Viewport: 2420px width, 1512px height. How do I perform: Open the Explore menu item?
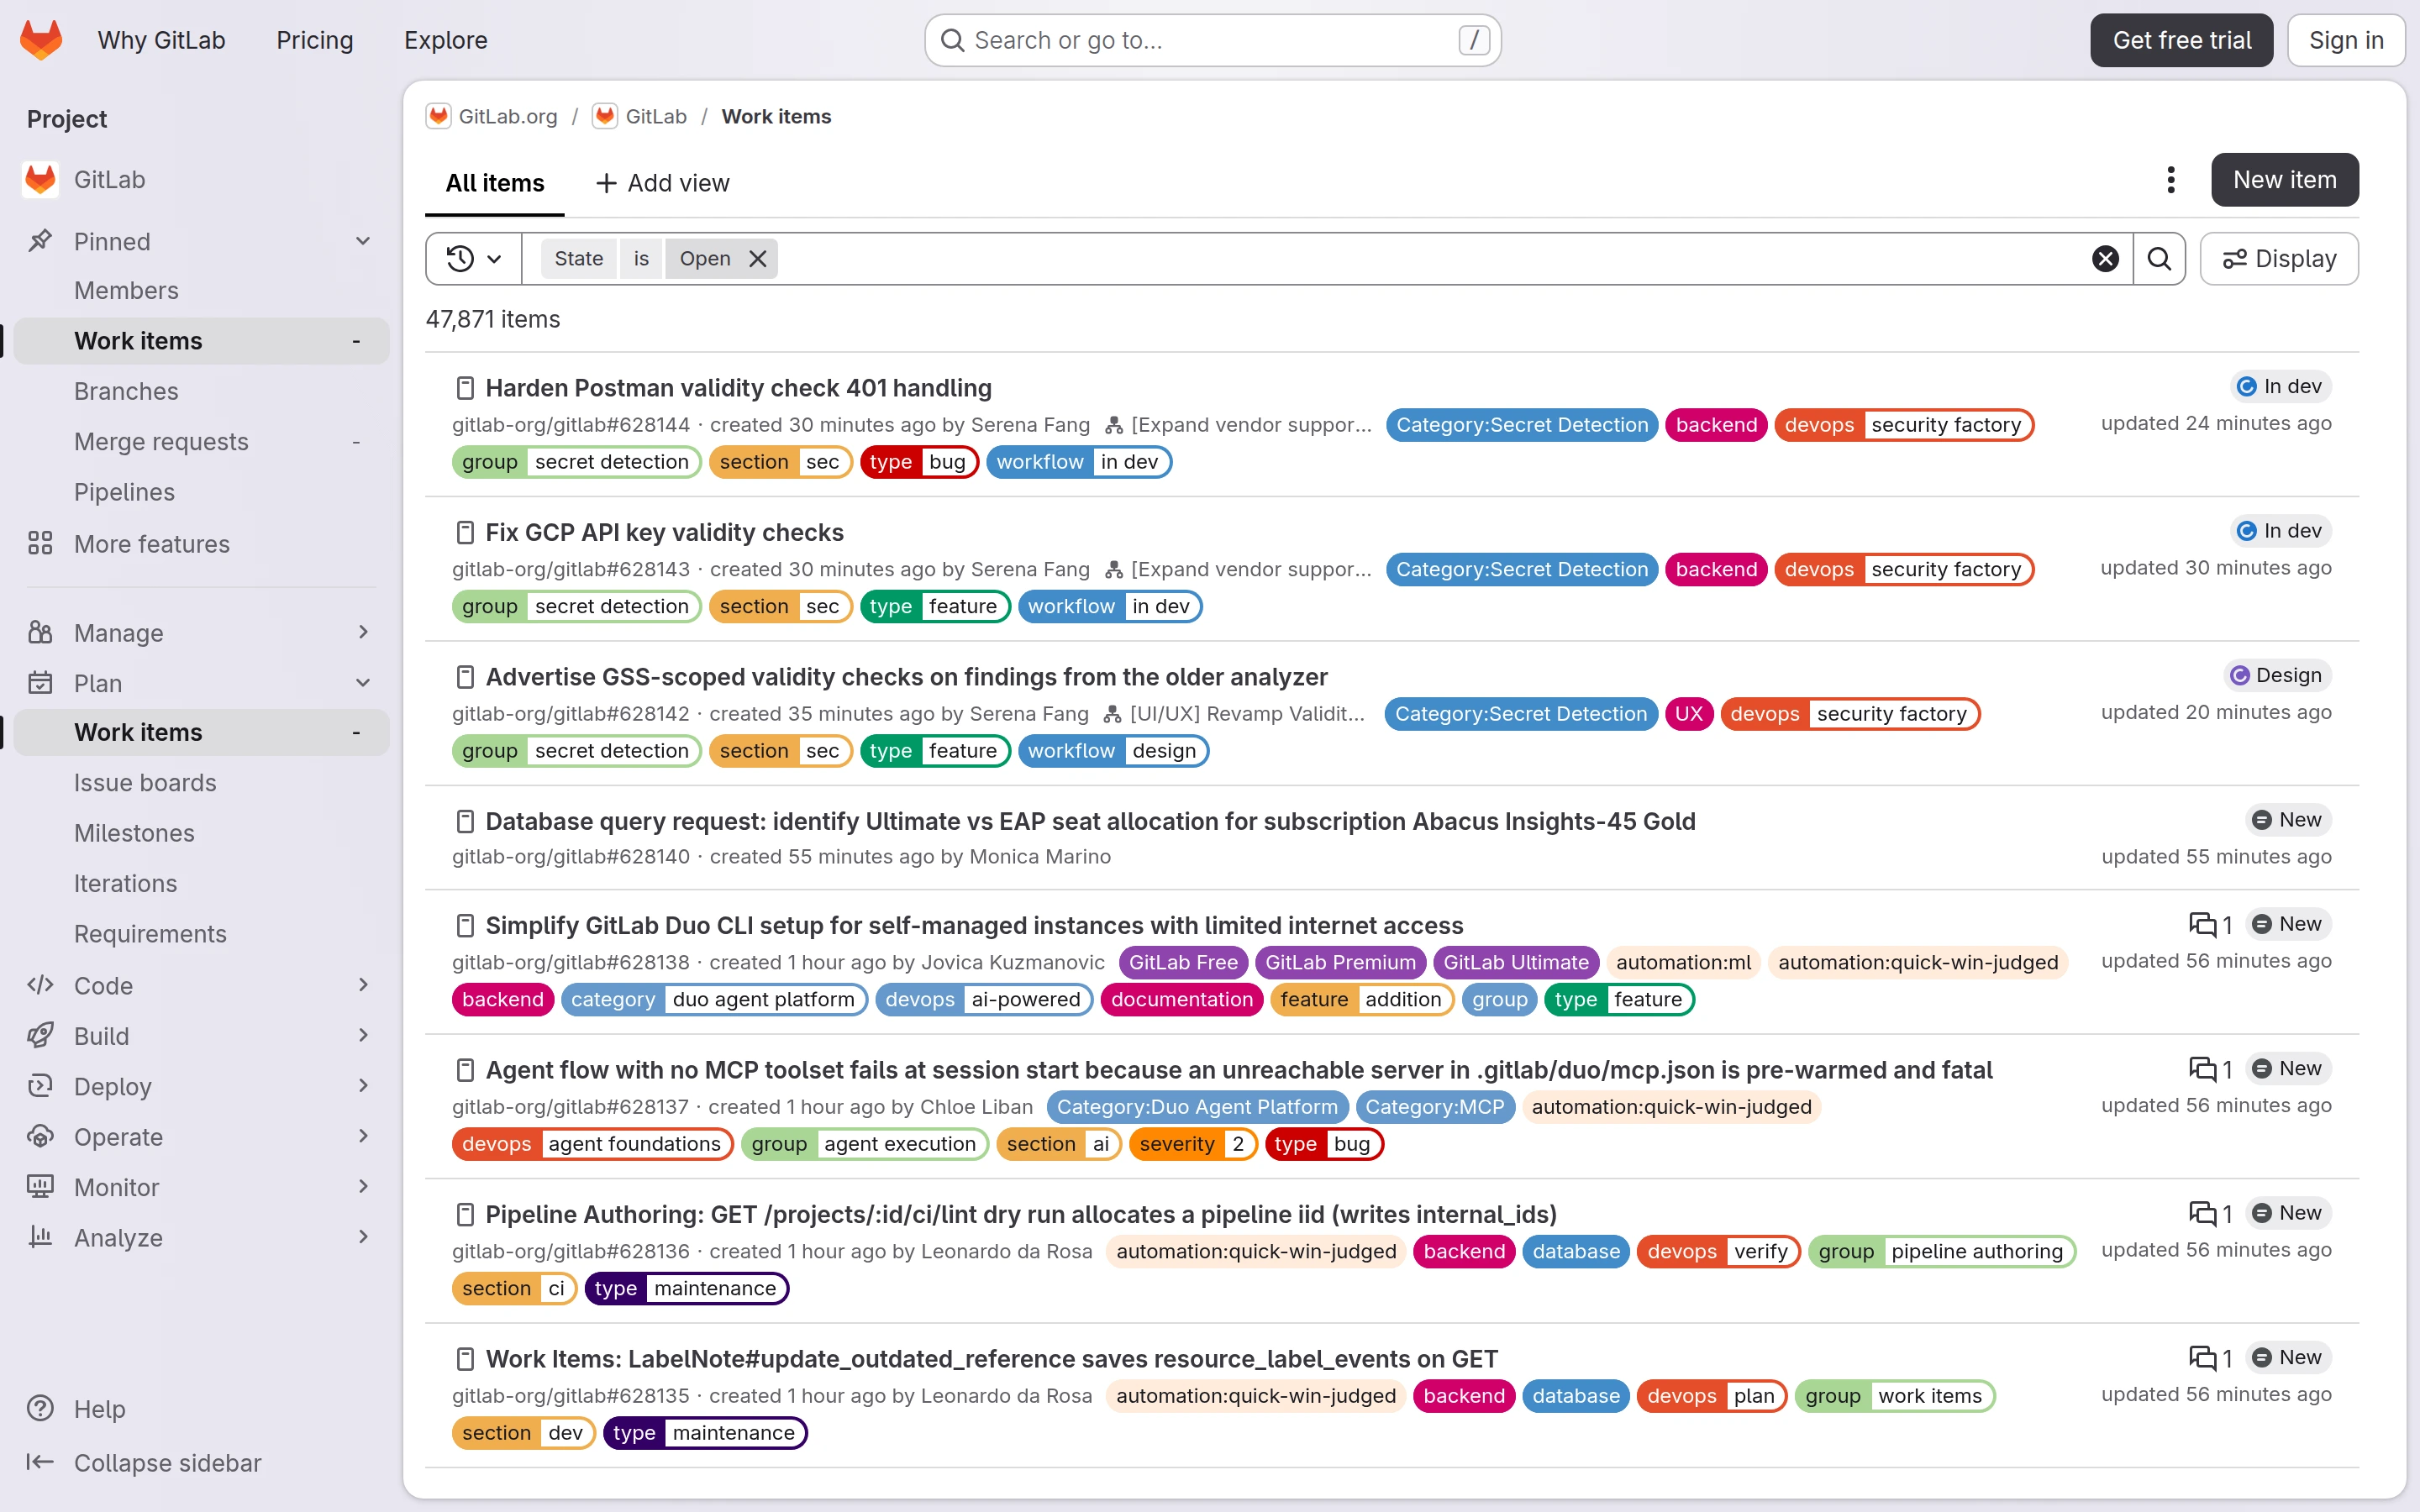pos(445,40)
